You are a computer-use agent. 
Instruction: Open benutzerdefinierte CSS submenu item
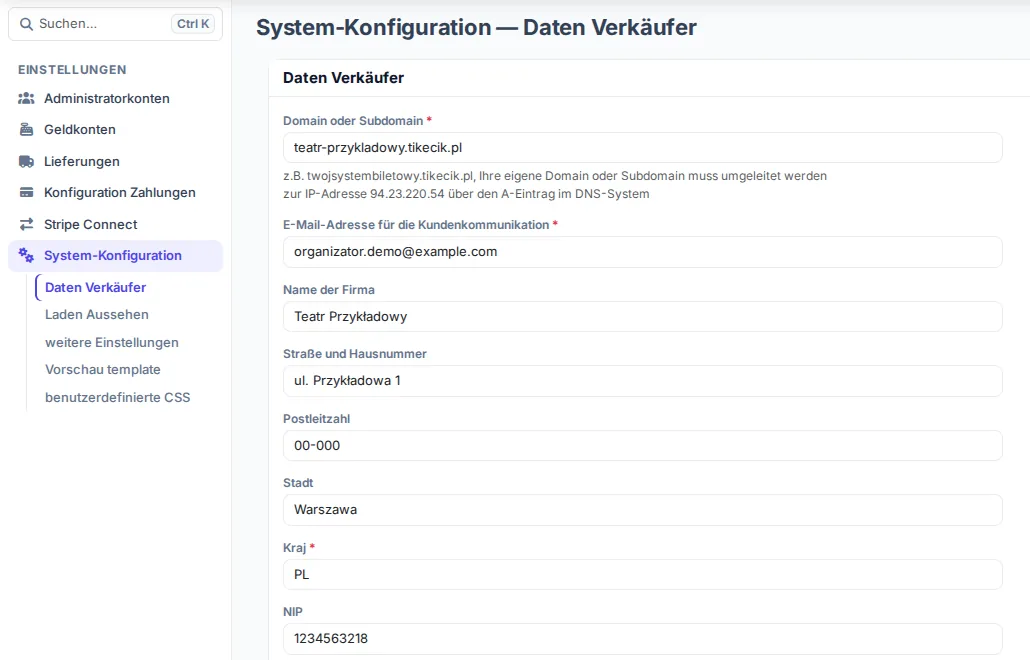click(x=118, y=397)
